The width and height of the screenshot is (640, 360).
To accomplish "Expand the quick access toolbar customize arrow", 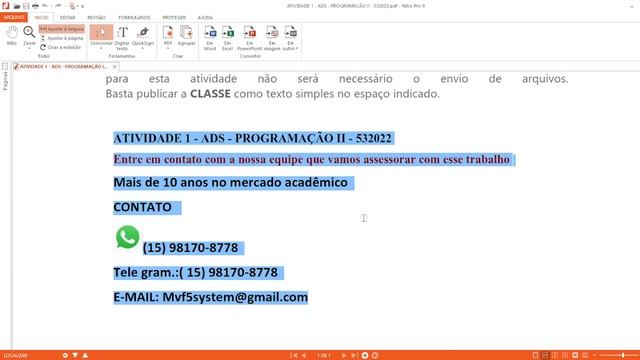I will (82, 7).
